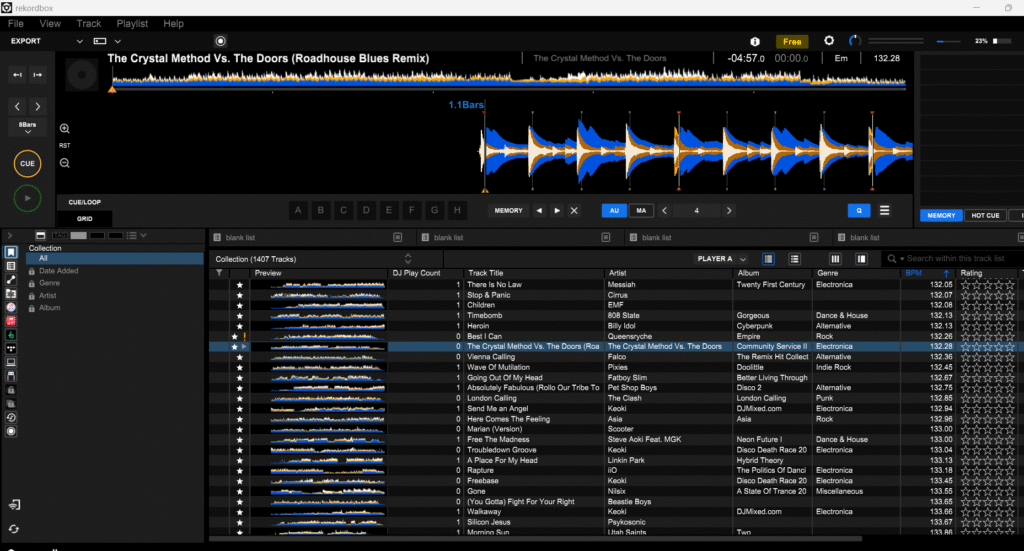Step beat jump forward arrow

(x=38, y=106)
